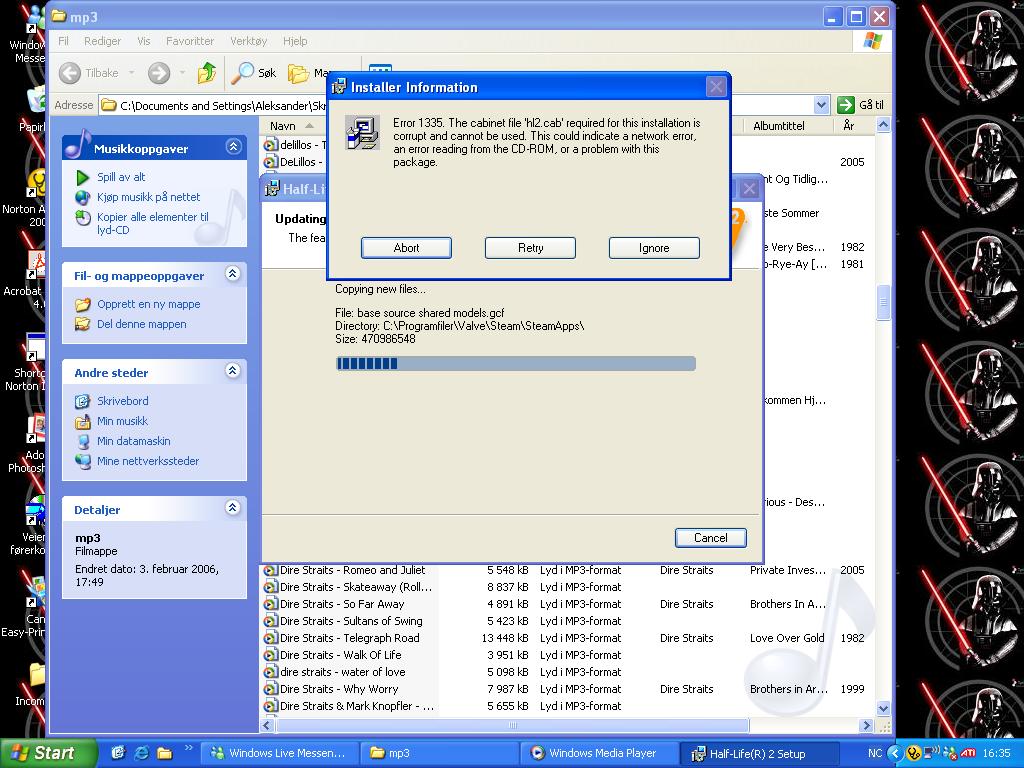Screen dimensions: 1024x768
Task: Open the Verktøy menu
Action: coord(248,41)
